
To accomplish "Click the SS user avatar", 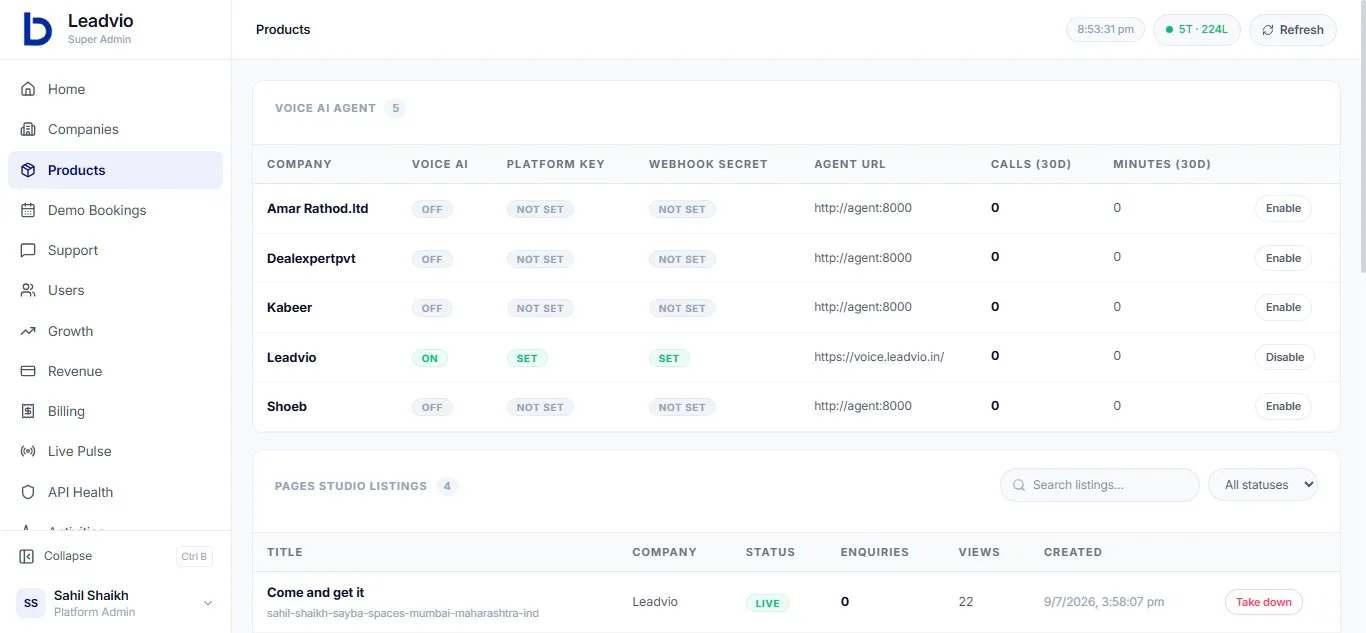I will pyautogui.click(x=31, y=603).
